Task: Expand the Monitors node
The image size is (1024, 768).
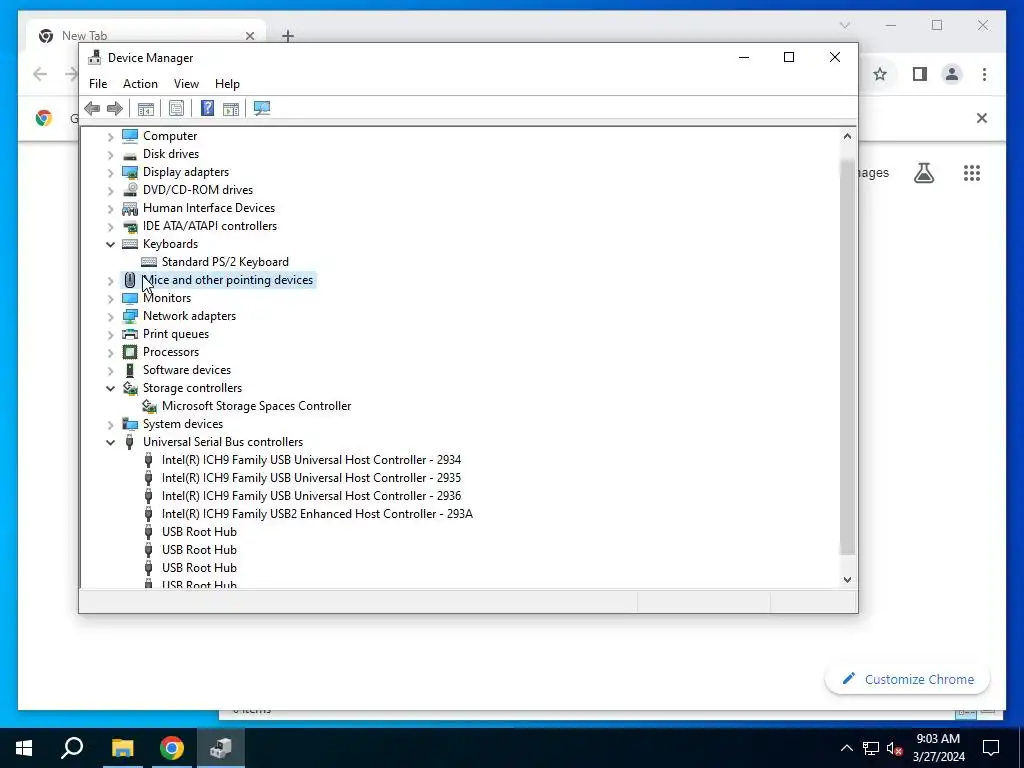Action: 110,298
